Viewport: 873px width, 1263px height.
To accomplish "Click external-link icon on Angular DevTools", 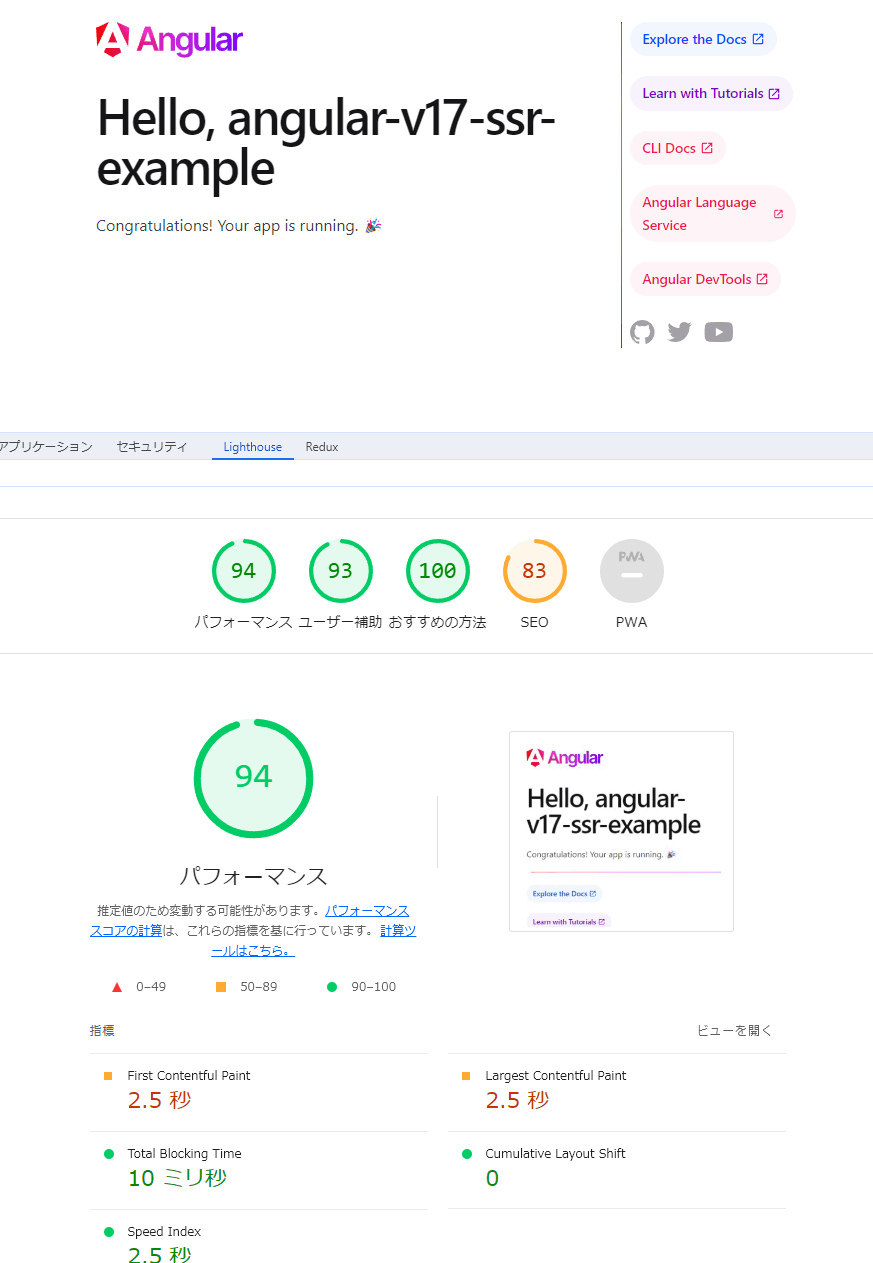I will 762,279.
